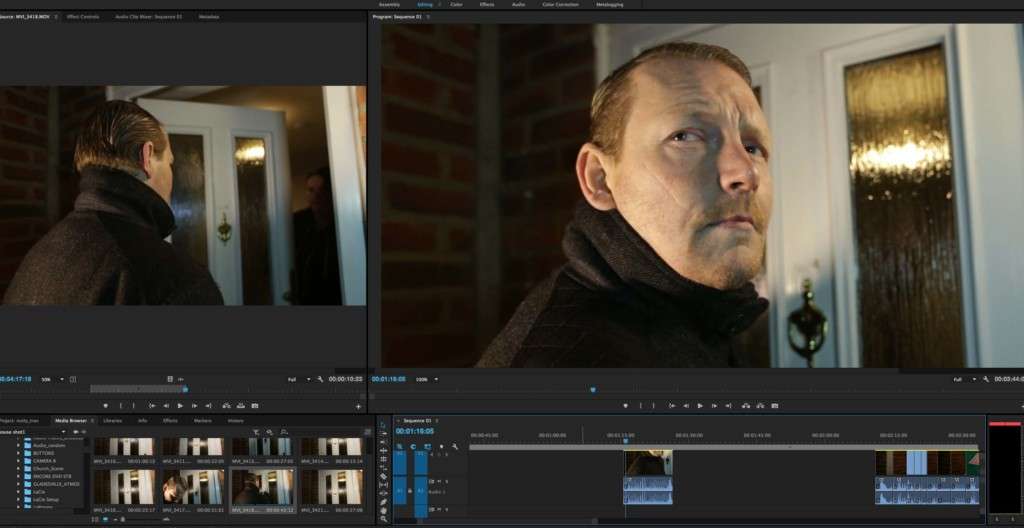
Task: Toggle timeline snap magnet
Action: tap(413, 447)
